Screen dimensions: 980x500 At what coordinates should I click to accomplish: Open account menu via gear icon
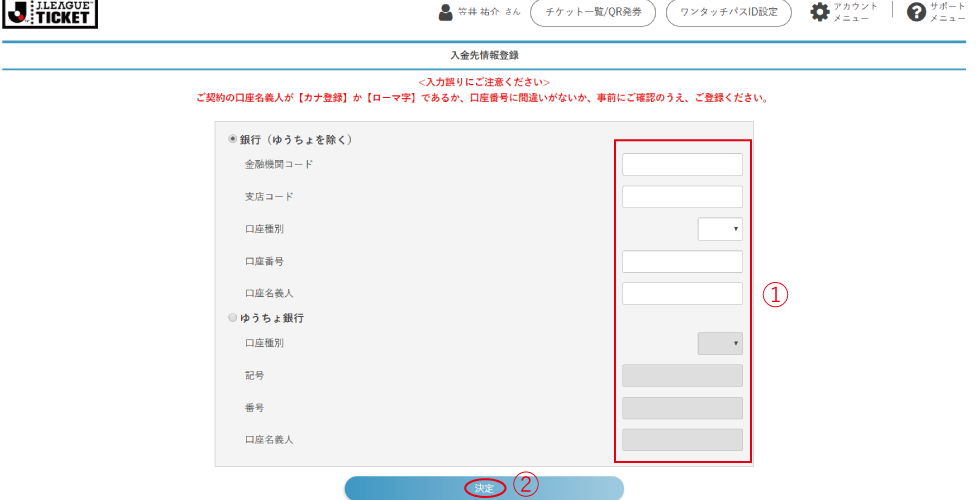[x=820, y=12]
